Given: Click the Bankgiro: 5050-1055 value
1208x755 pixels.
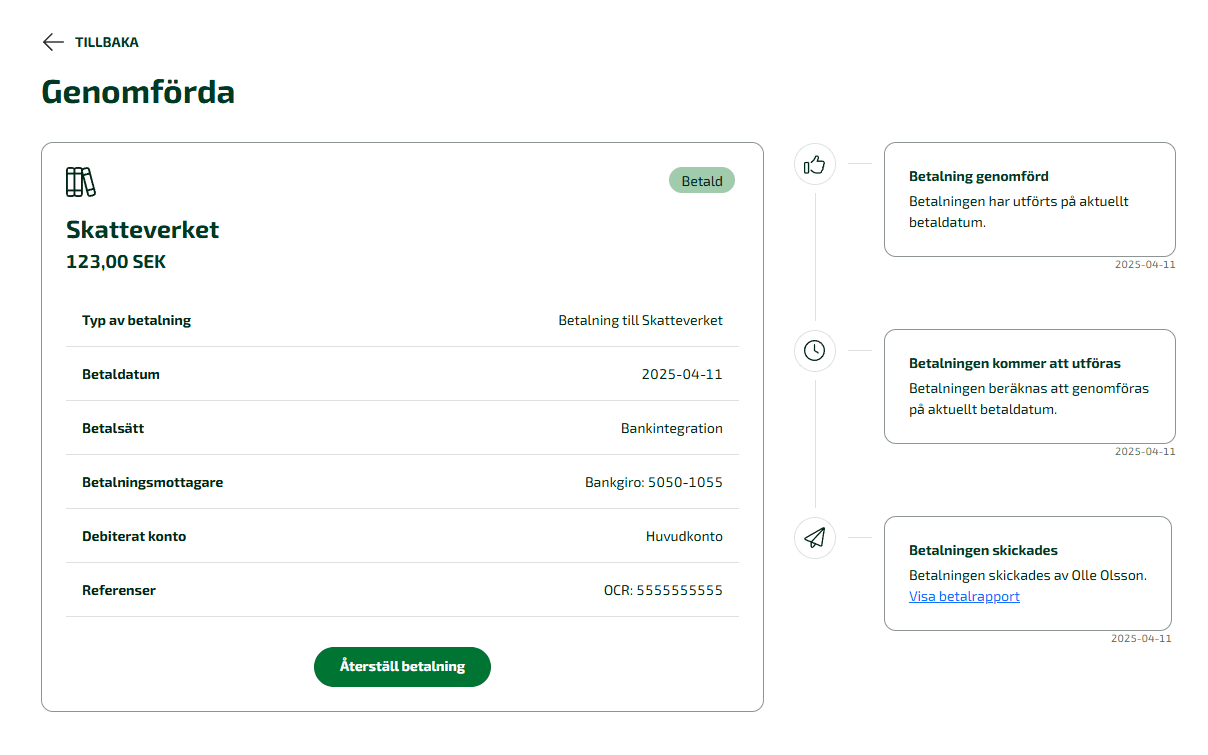Looking at the screenshot, I should click(654, 482).
